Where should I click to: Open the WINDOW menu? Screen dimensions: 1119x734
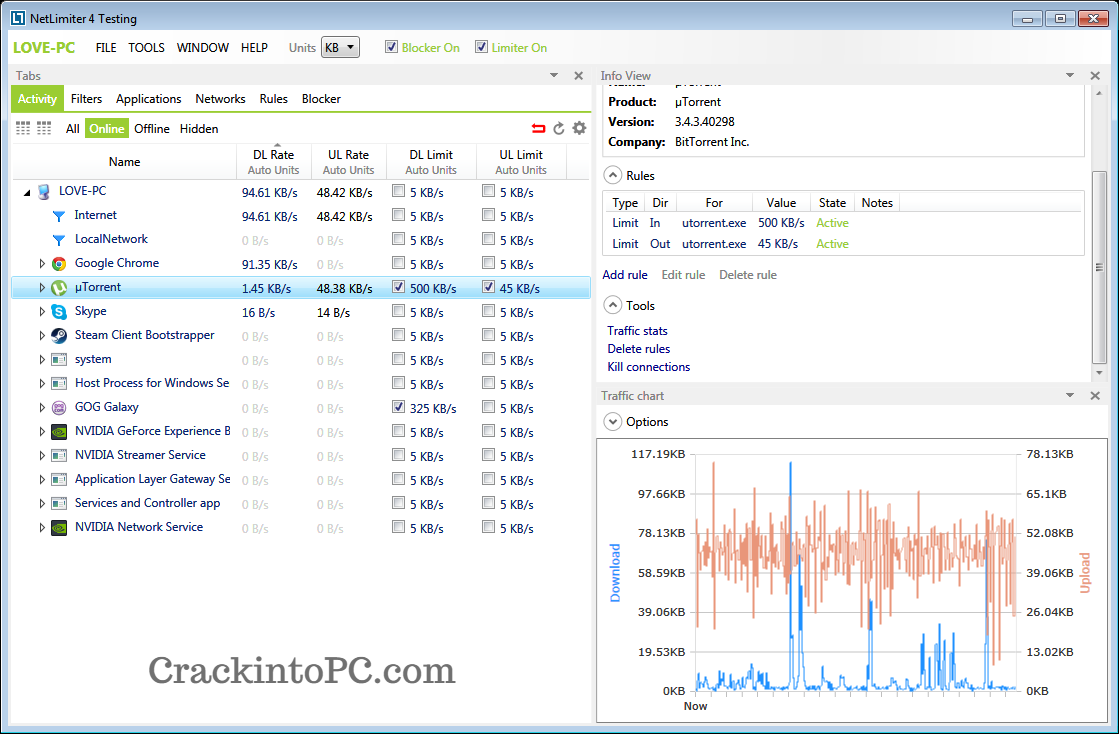point(203,48)
